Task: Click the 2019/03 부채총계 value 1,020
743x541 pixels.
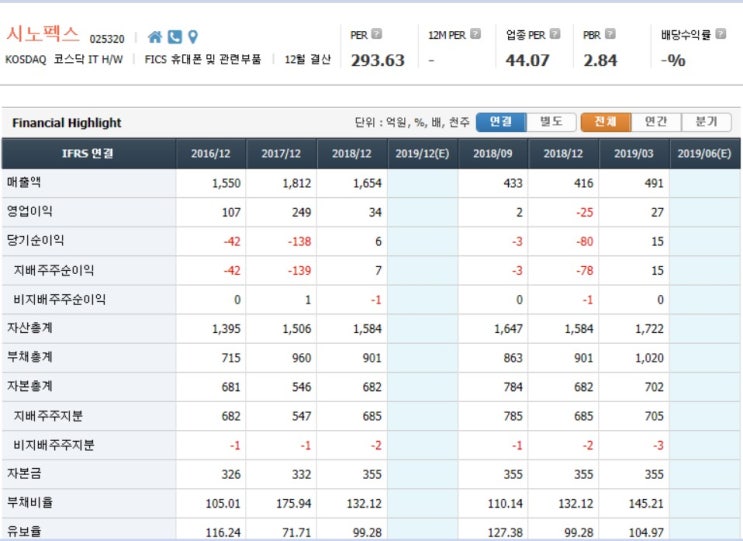Action: (x=649, y=358)
